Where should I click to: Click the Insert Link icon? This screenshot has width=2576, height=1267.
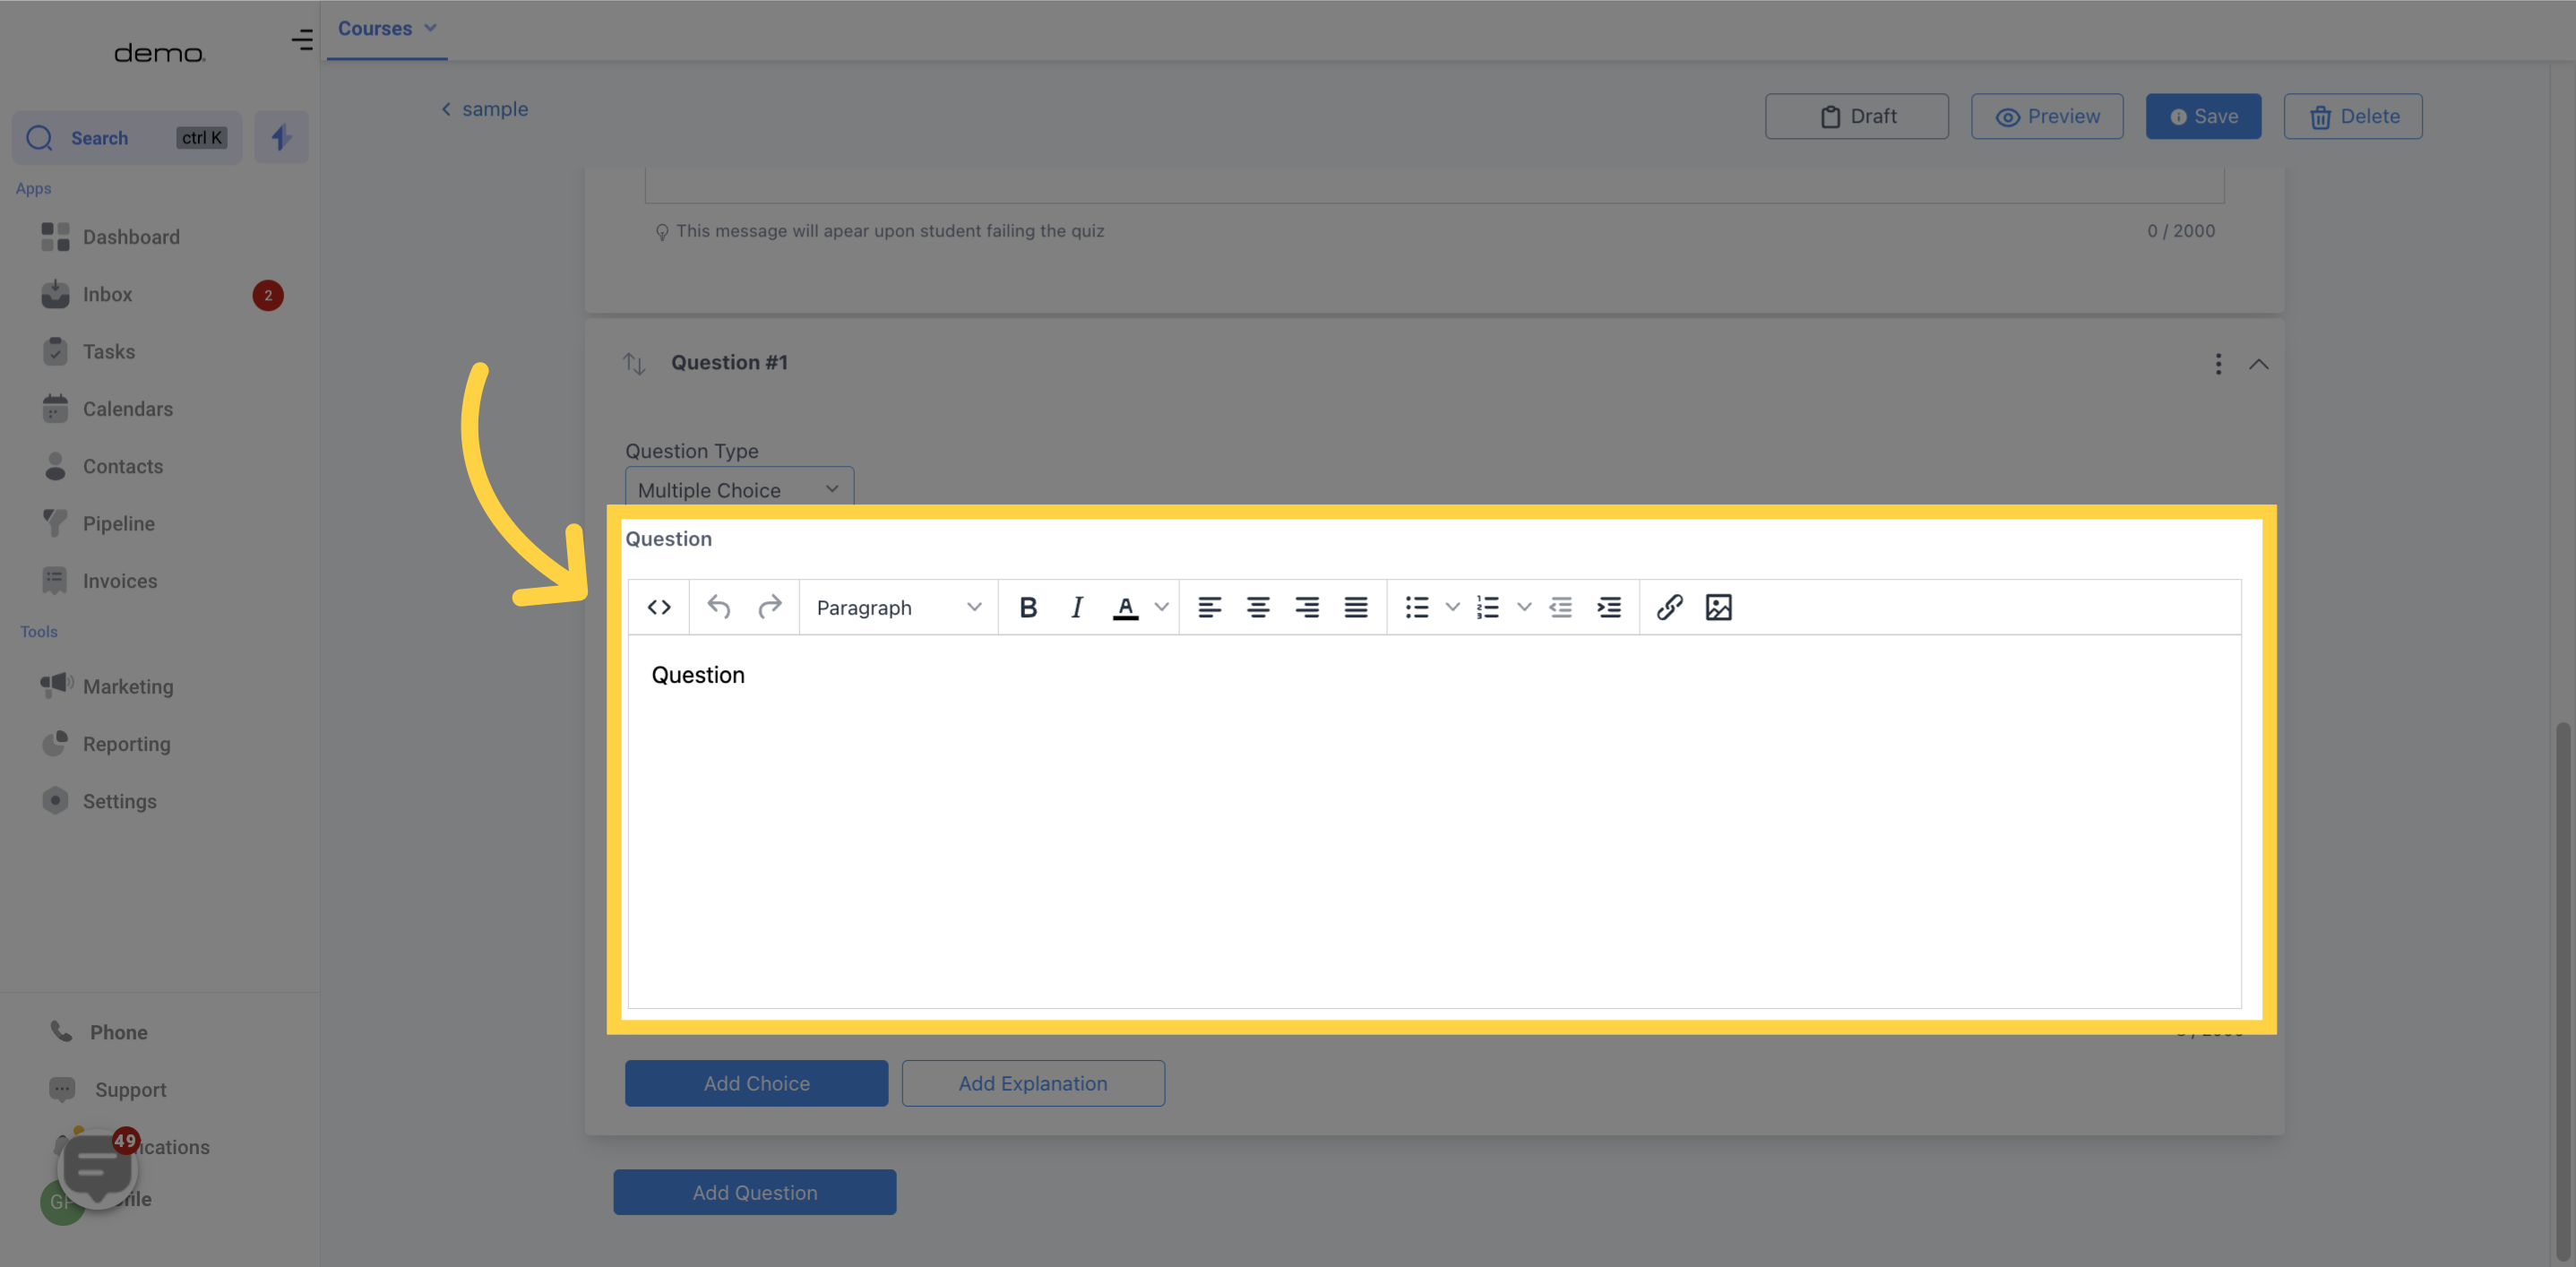[1669, 607]
